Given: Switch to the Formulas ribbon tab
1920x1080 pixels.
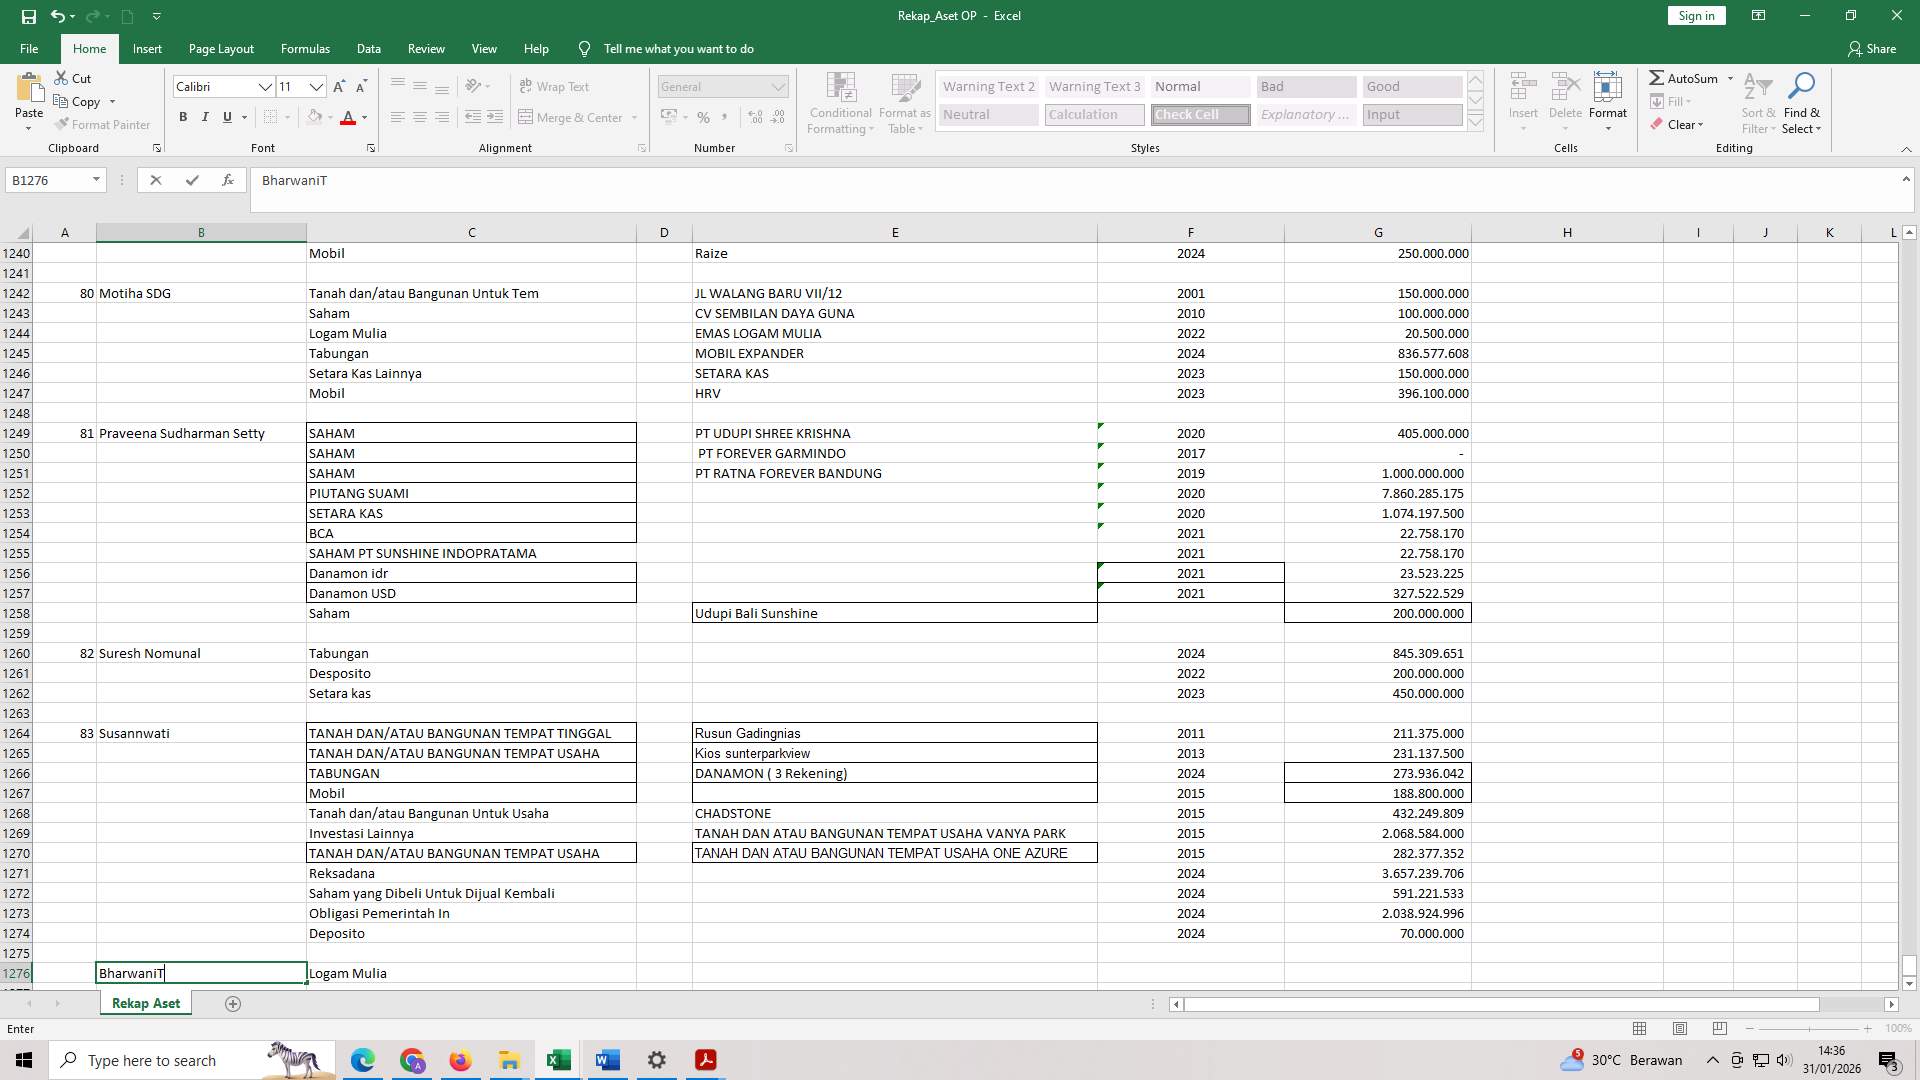Looking at the screenshot, I should [x=305, y=48].
